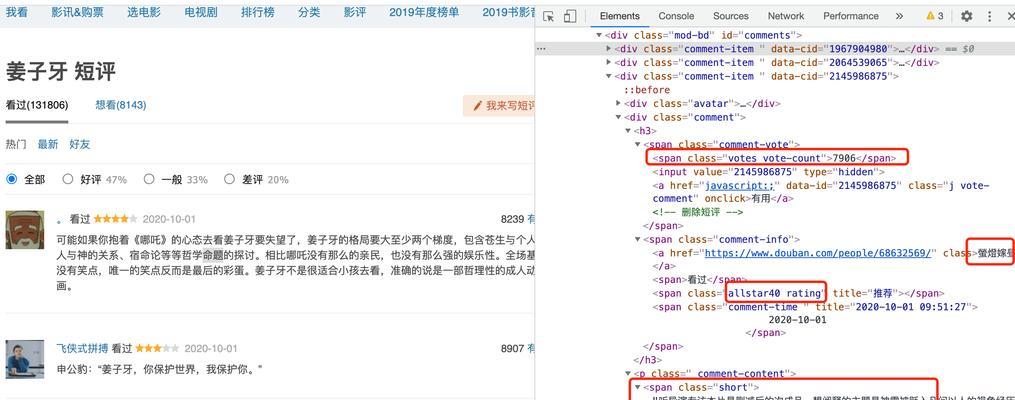Viewport: 1015px width, 400px height.
Task: Click the avatar of reviewer 飞侠式拼搏
Action: point(25,359)
